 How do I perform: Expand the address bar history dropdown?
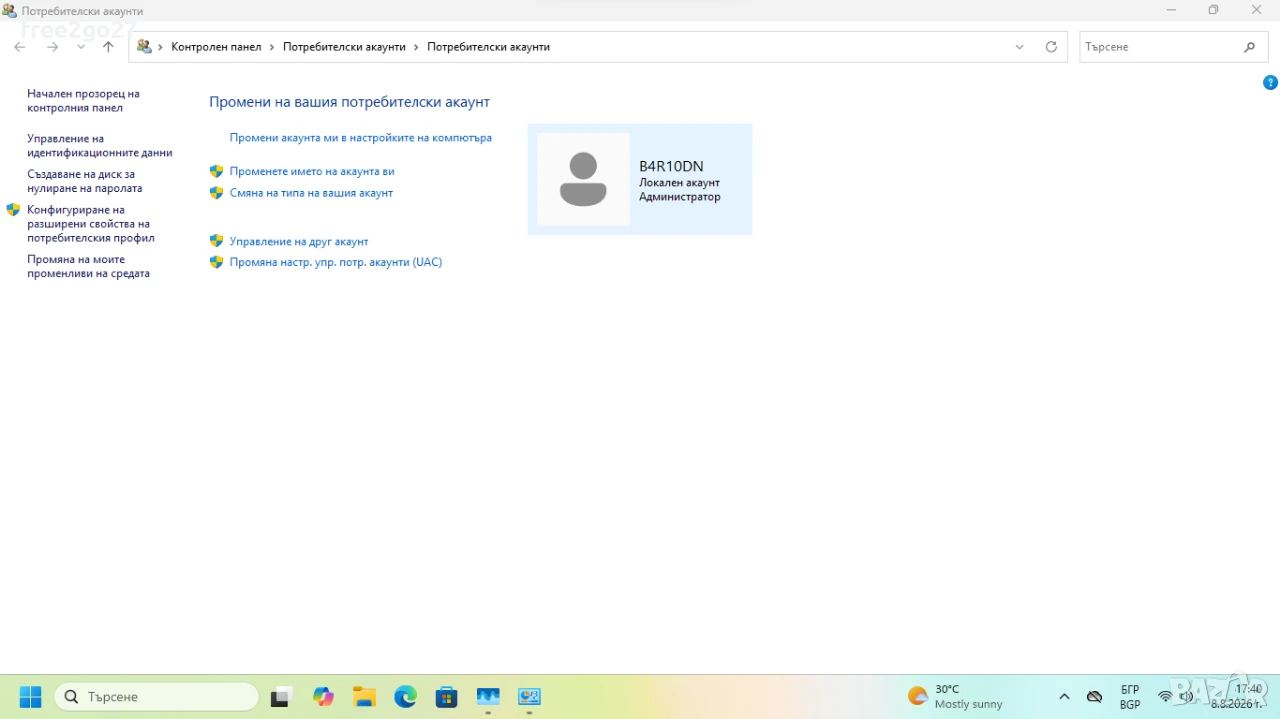point(1019,47)
